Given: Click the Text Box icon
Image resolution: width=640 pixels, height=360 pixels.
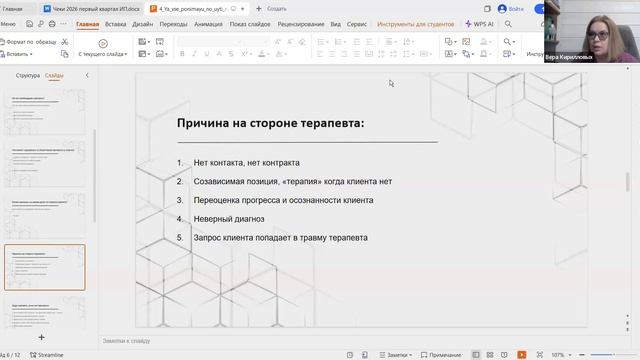Looking at the screenshot, I should point(450,54).
